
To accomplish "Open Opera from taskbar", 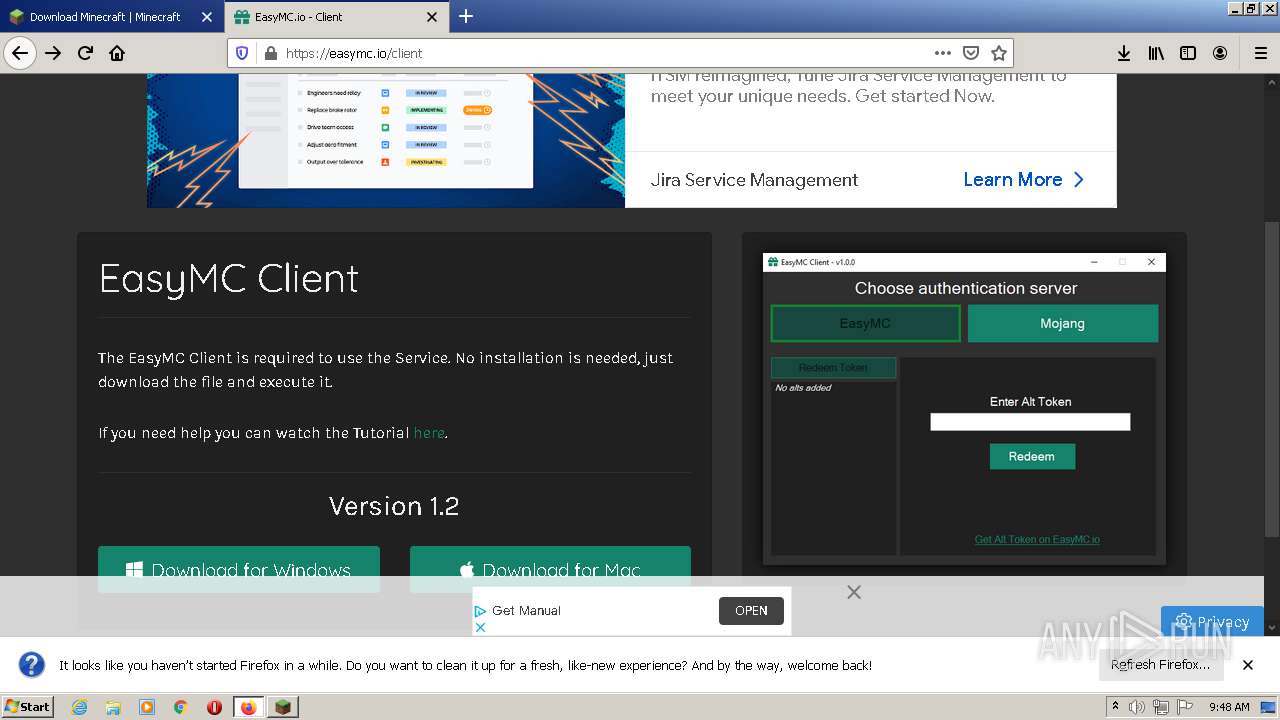I will tap(214, 707).
